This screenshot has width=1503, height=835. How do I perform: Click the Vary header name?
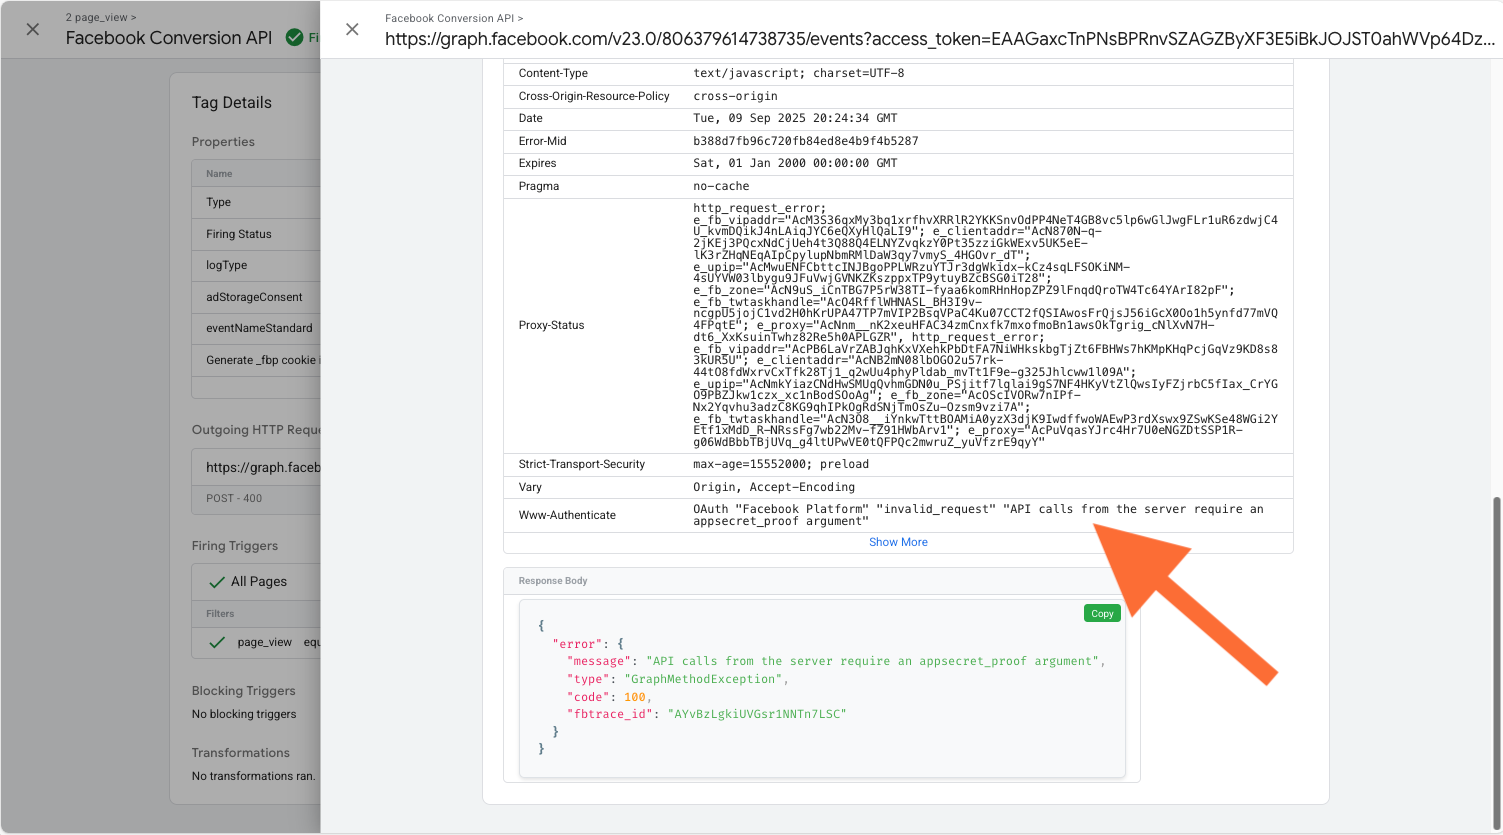(x=530, y=487)
